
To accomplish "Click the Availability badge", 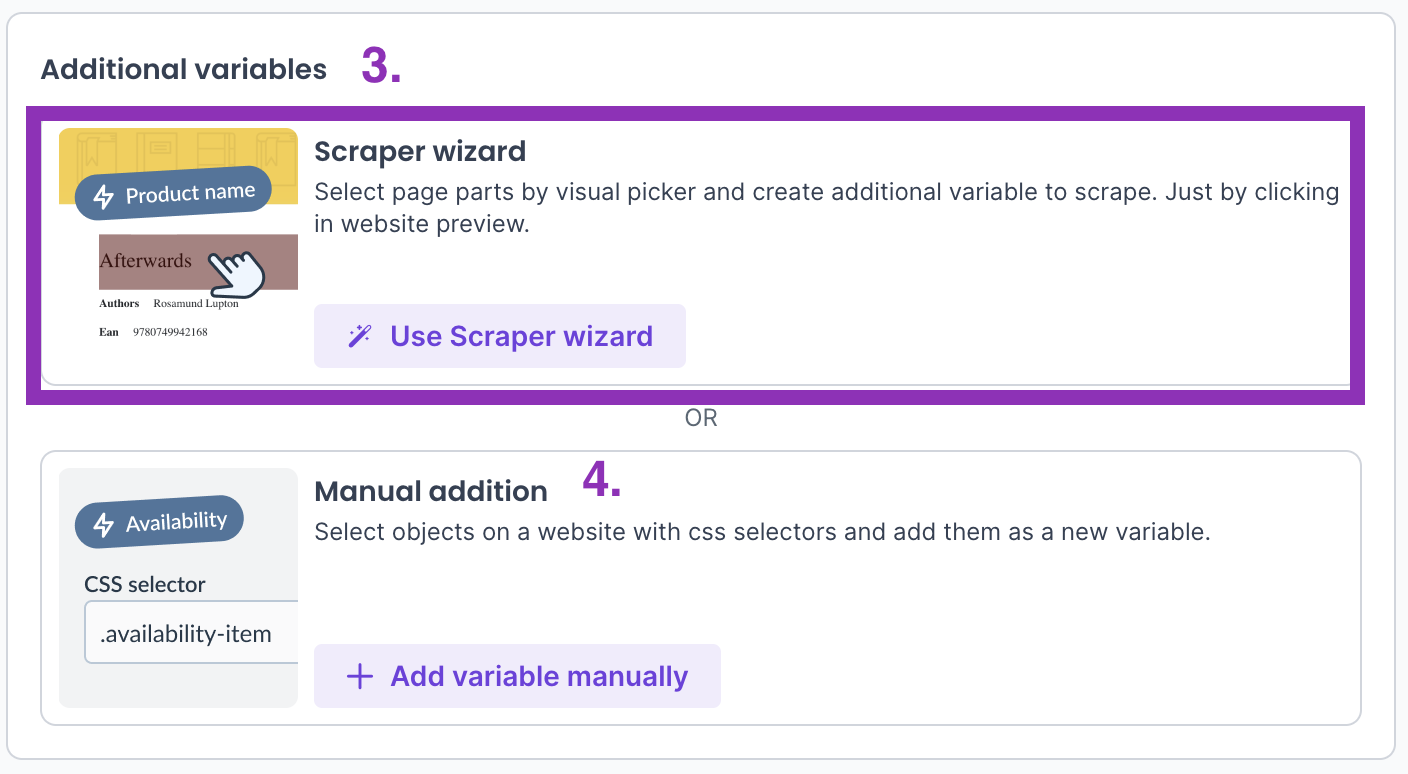I will [x=159, y=522].
